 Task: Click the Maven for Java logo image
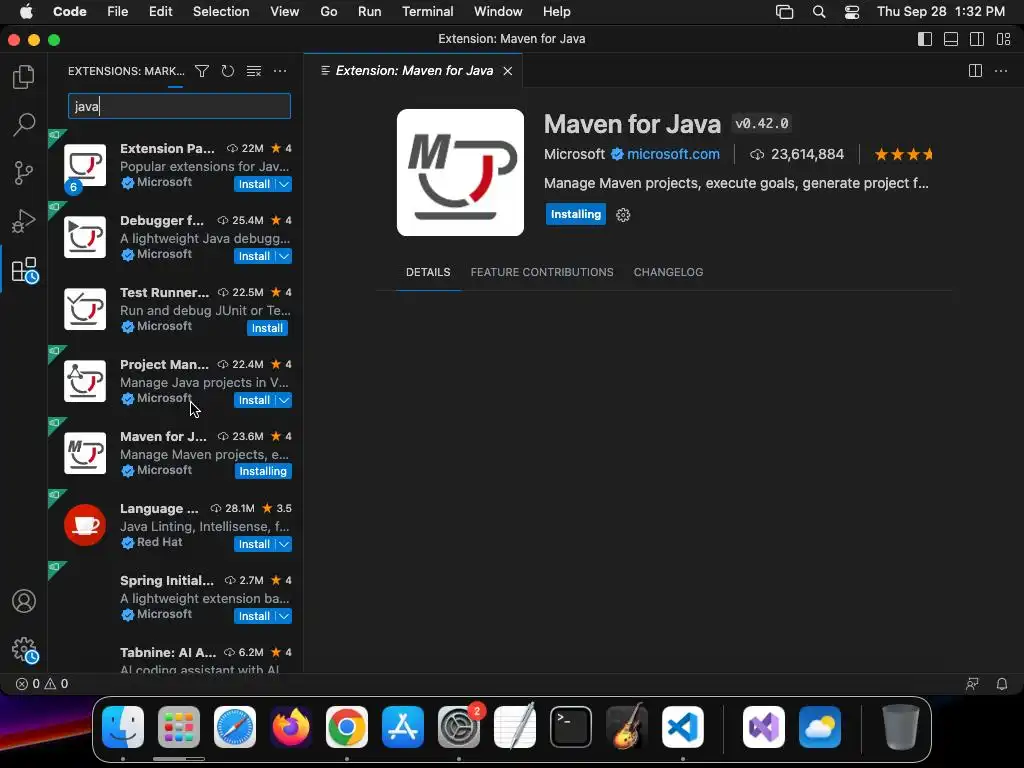[x=460, y=172]
